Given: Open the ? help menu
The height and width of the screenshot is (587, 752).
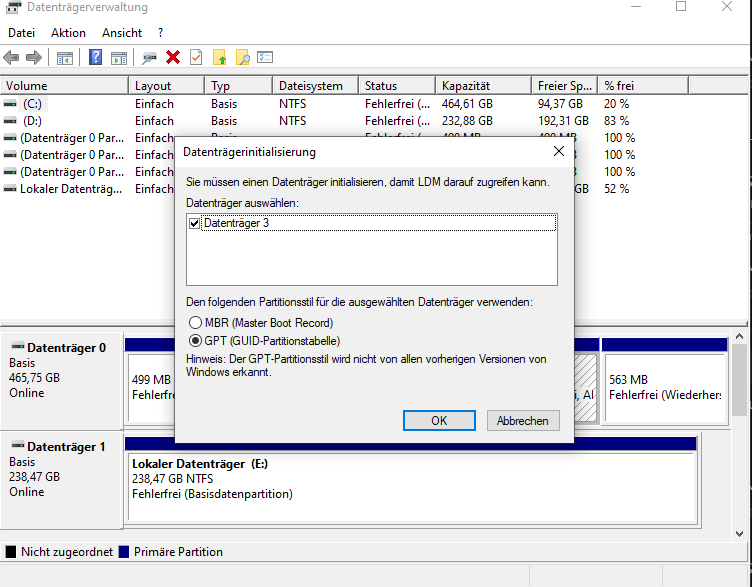Looking at the screenshot, I should click(x=160, y=33).
